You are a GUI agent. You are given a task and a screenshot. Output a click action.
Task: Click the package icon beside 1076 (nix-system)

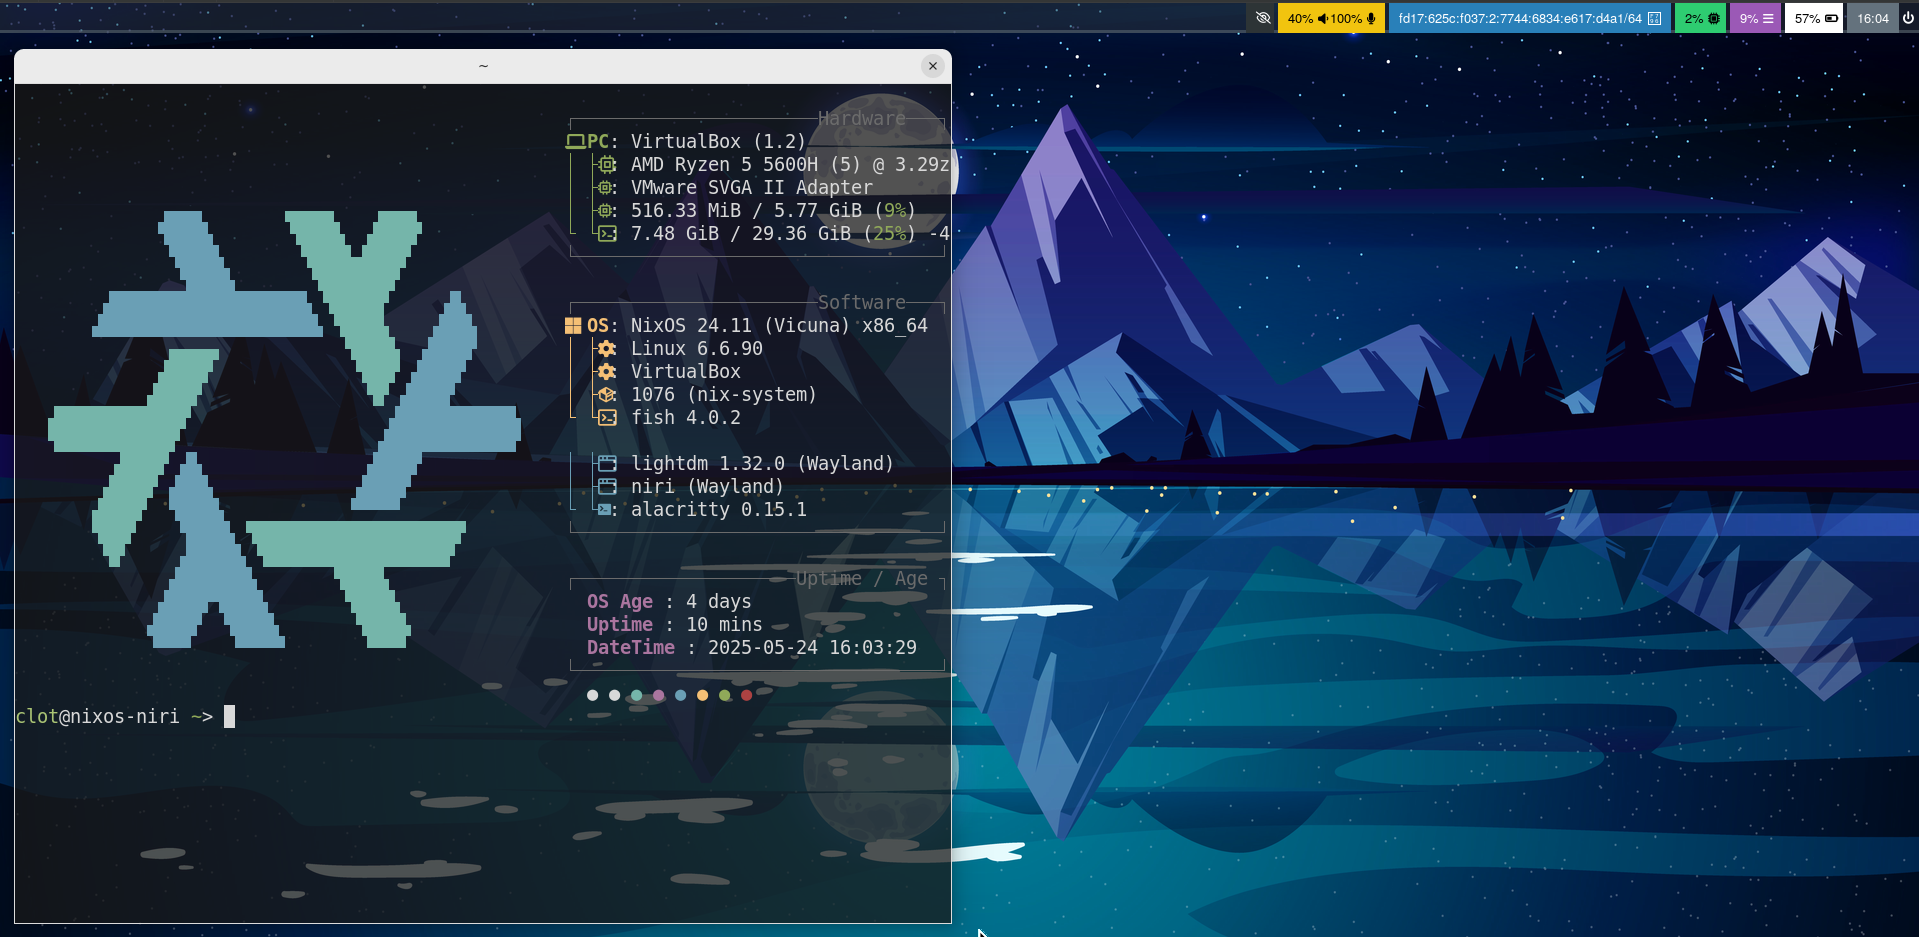coord(607,395)
